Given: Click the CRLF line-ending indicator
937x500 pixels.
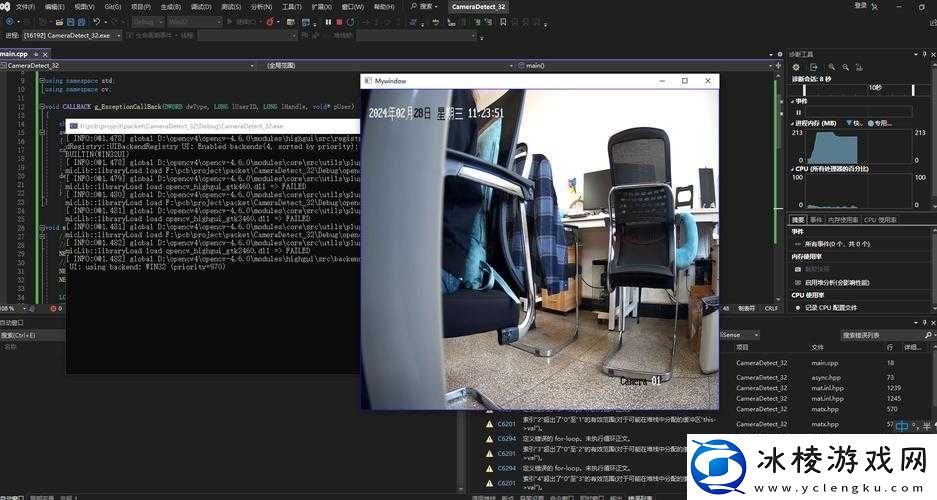Looking at the screenshot, I should pyautogui.click(x=771, y=308).
